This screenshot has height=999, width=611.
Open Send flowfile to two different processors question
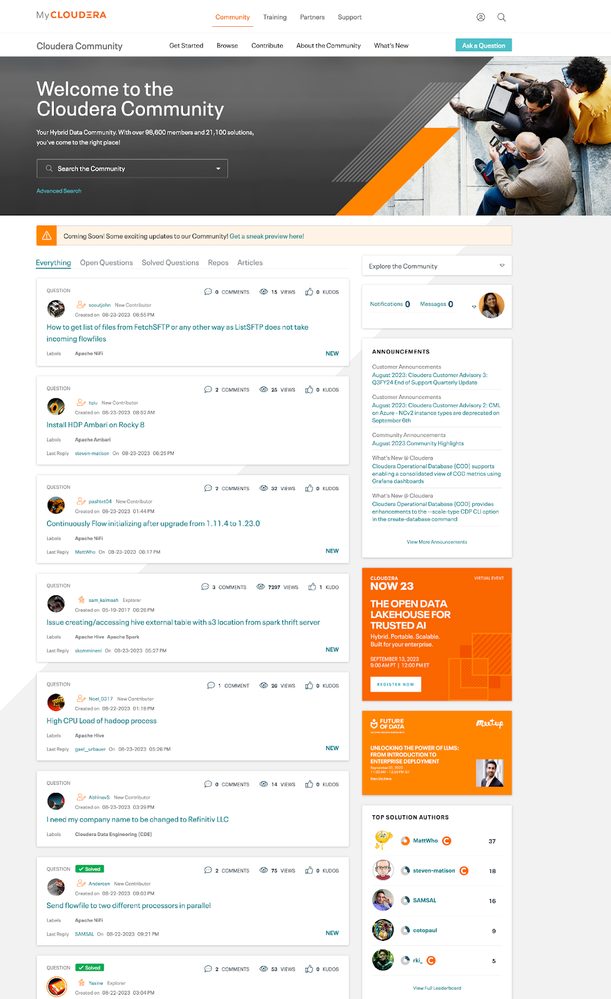click(x=129, y=906)
